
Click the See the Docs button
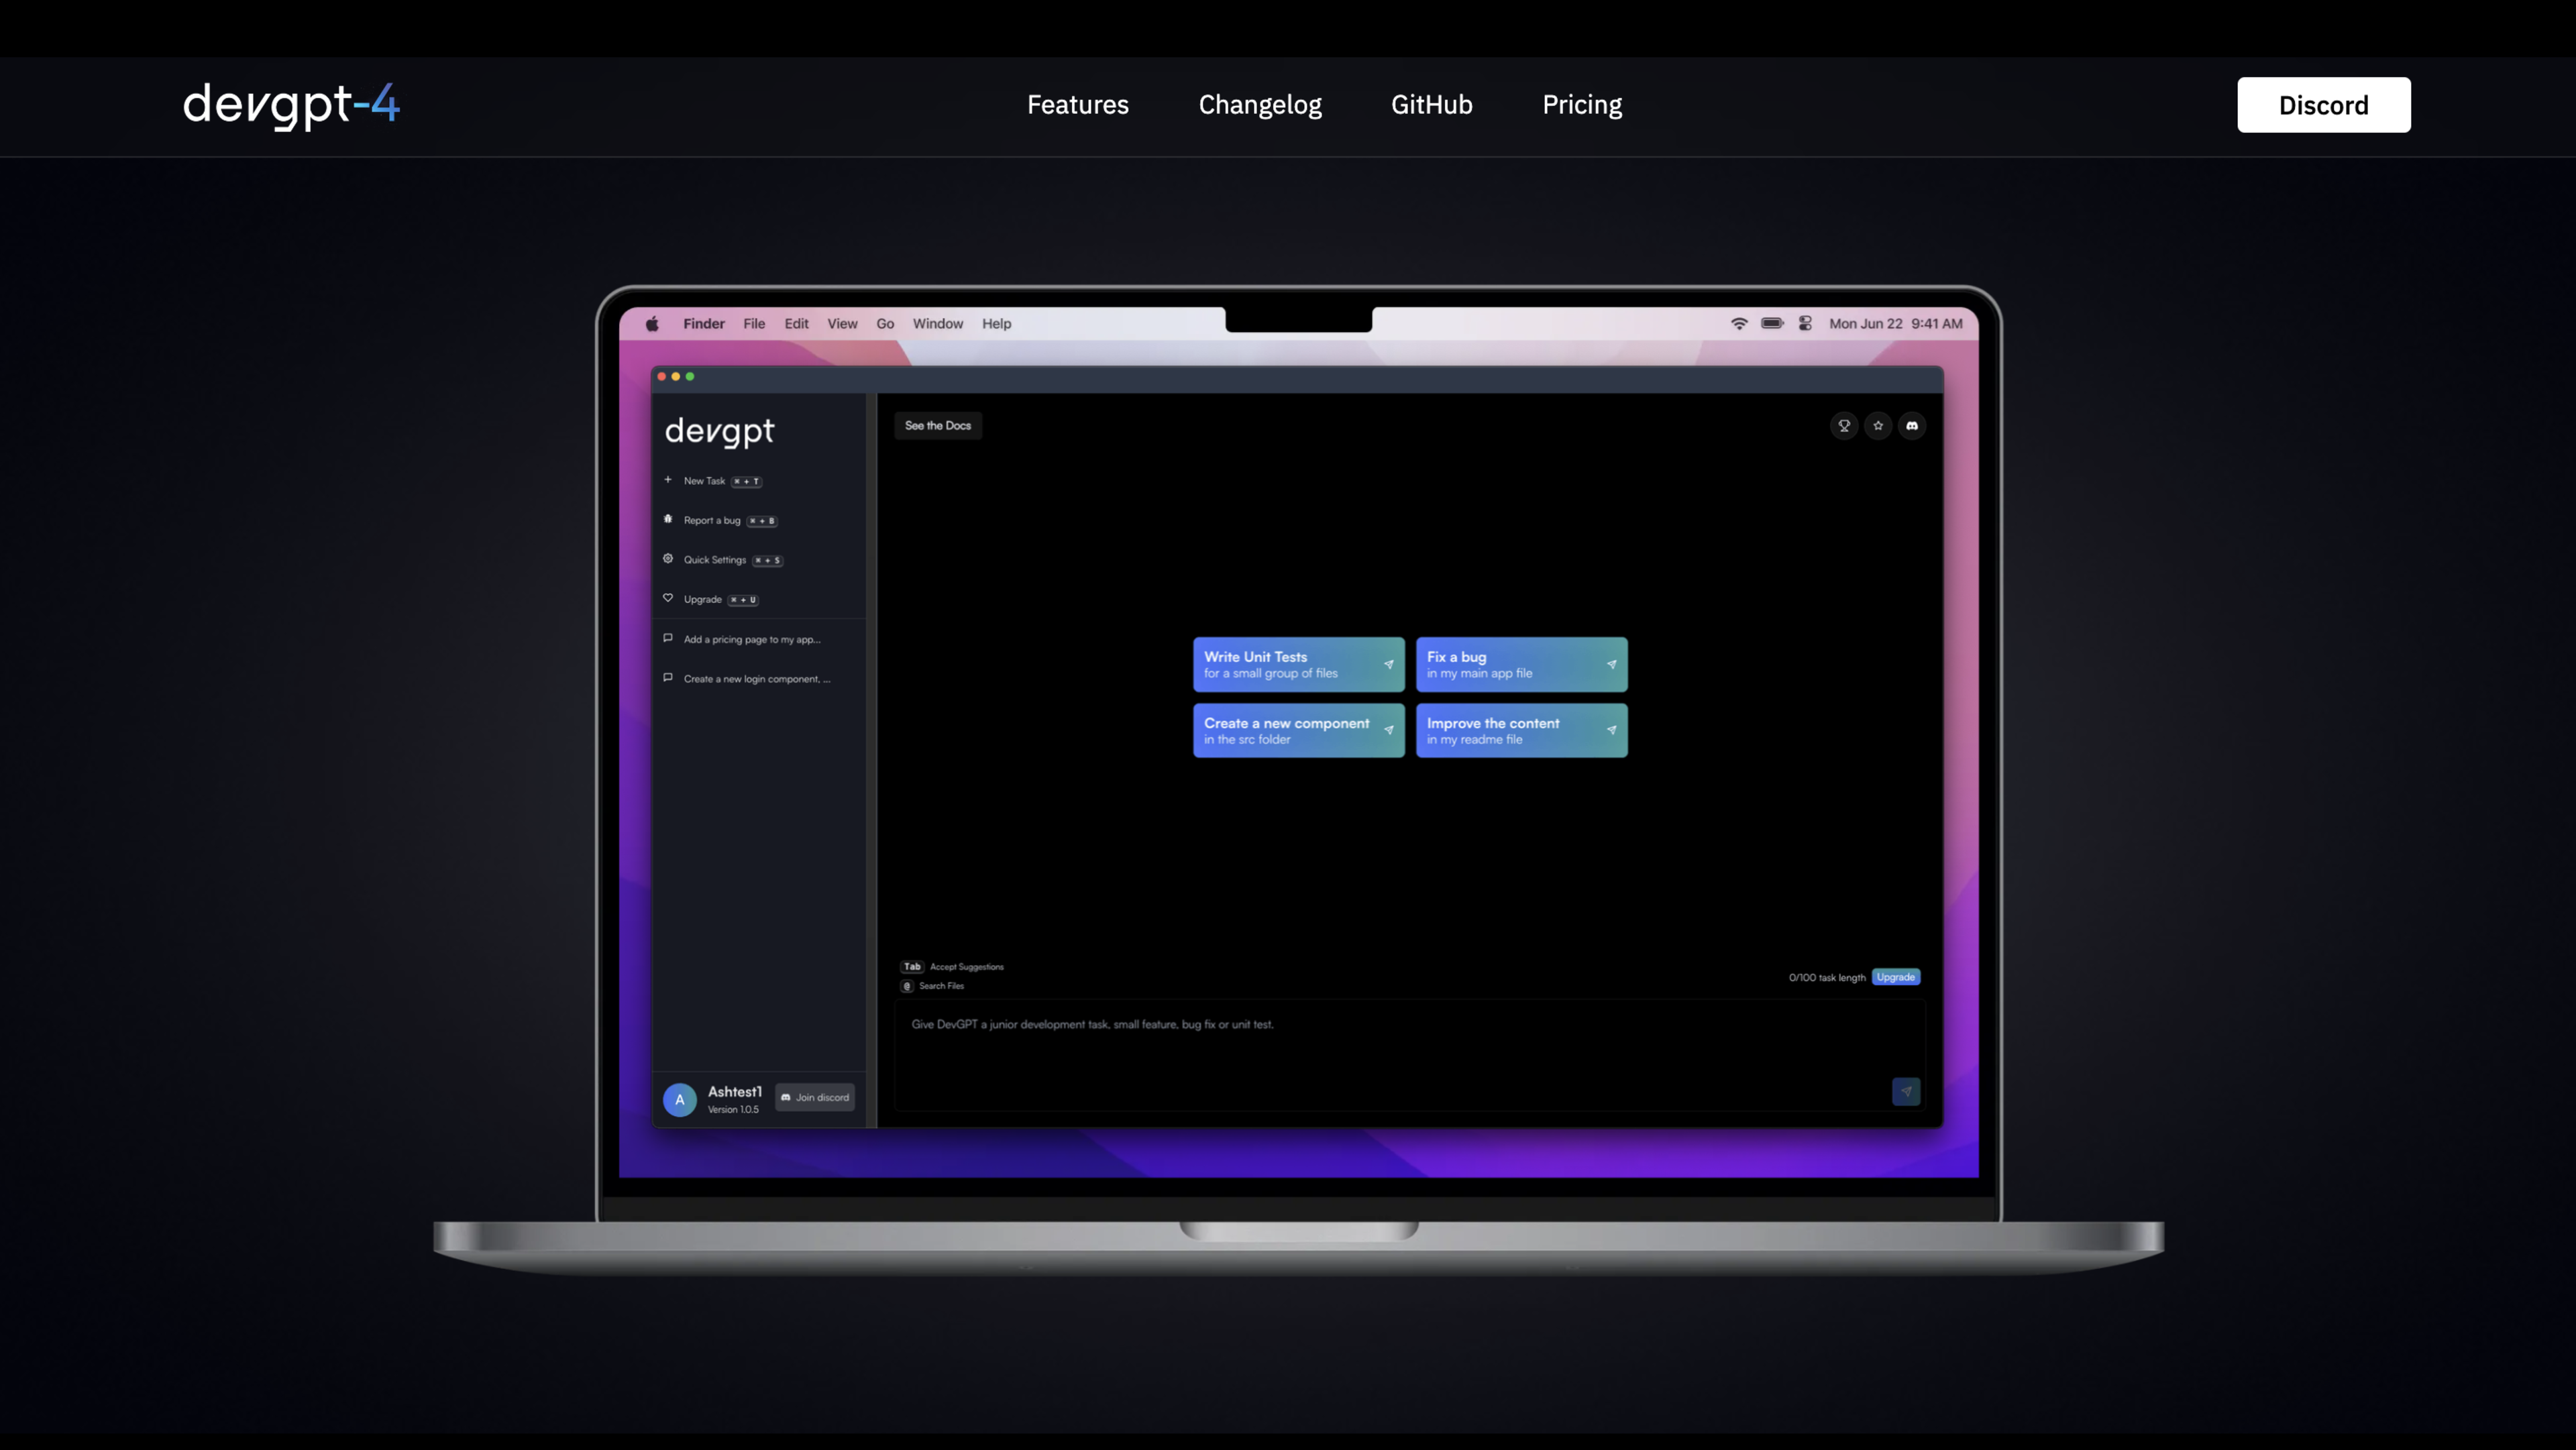click(x=938, y=426)
